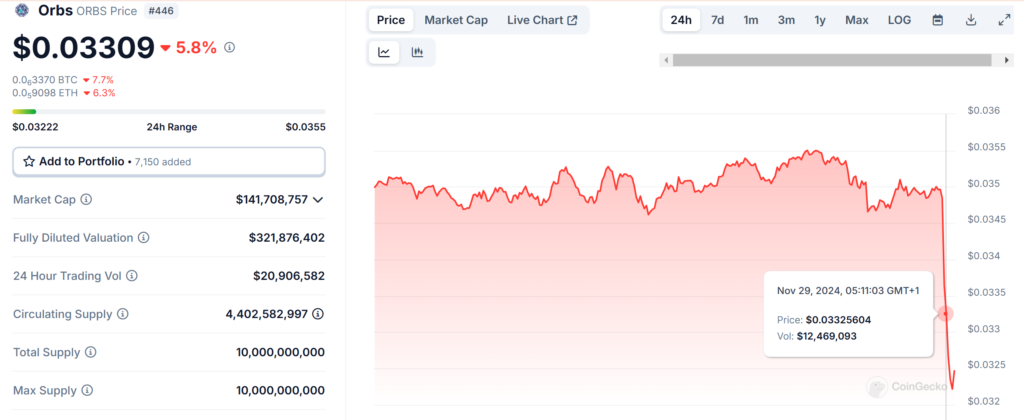The image size is (1024, 420).
Task: Expand the Market Cap details chevron
Action: 318,200
